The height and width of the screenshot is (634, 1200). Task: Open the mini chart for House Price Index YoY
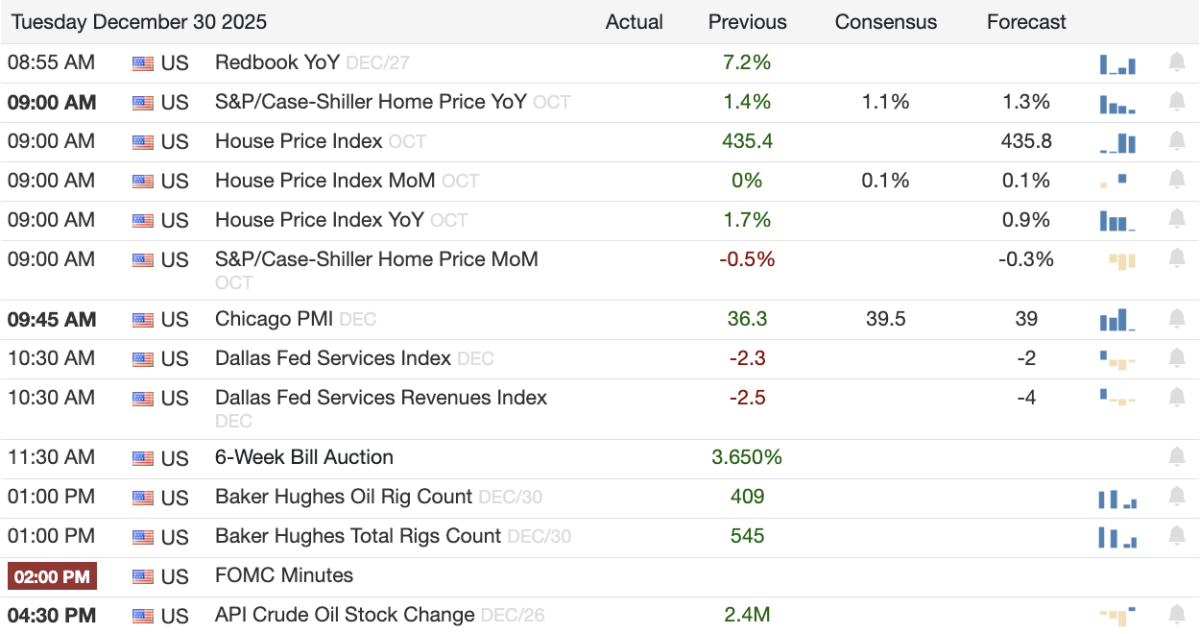tap(1117, 221)
